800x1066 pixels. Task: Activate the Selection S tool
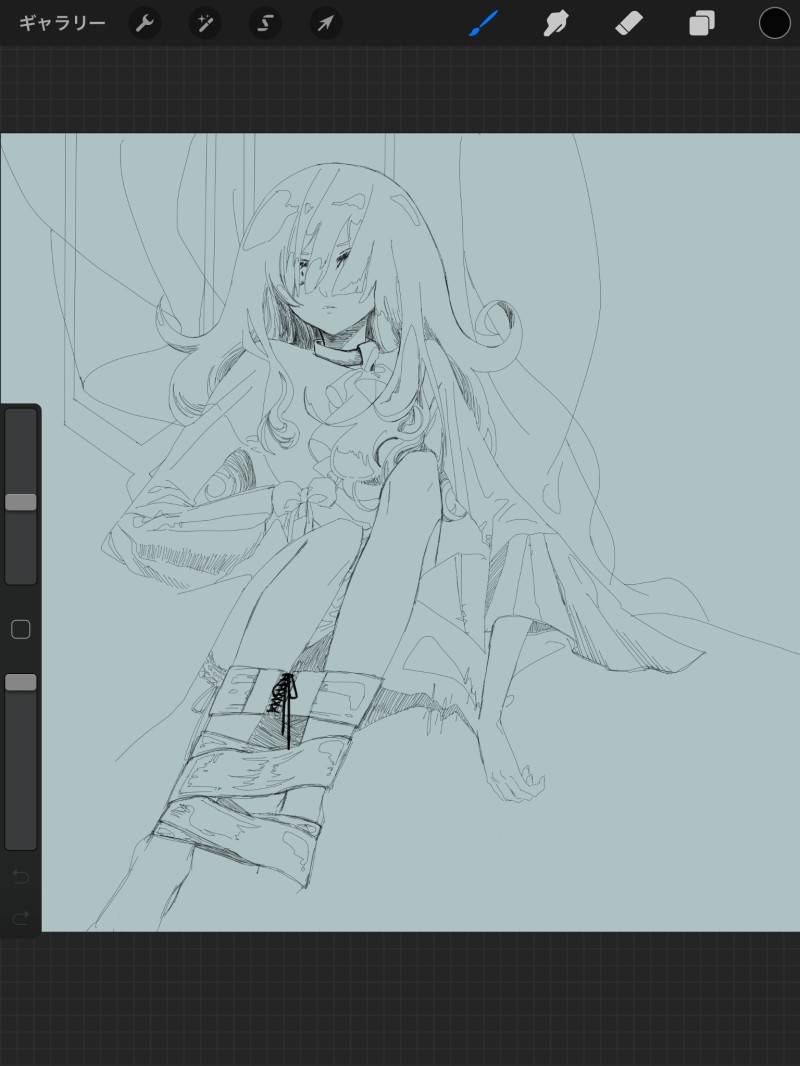click(x=265, y=24)
